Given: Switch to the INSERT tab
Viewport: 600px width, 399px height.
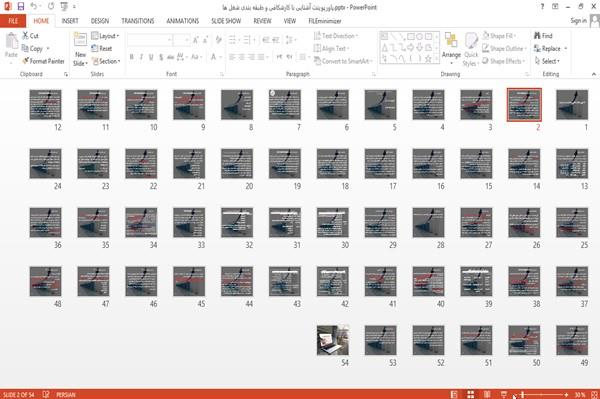Looking at the screenshot, I should pos(70,21).
